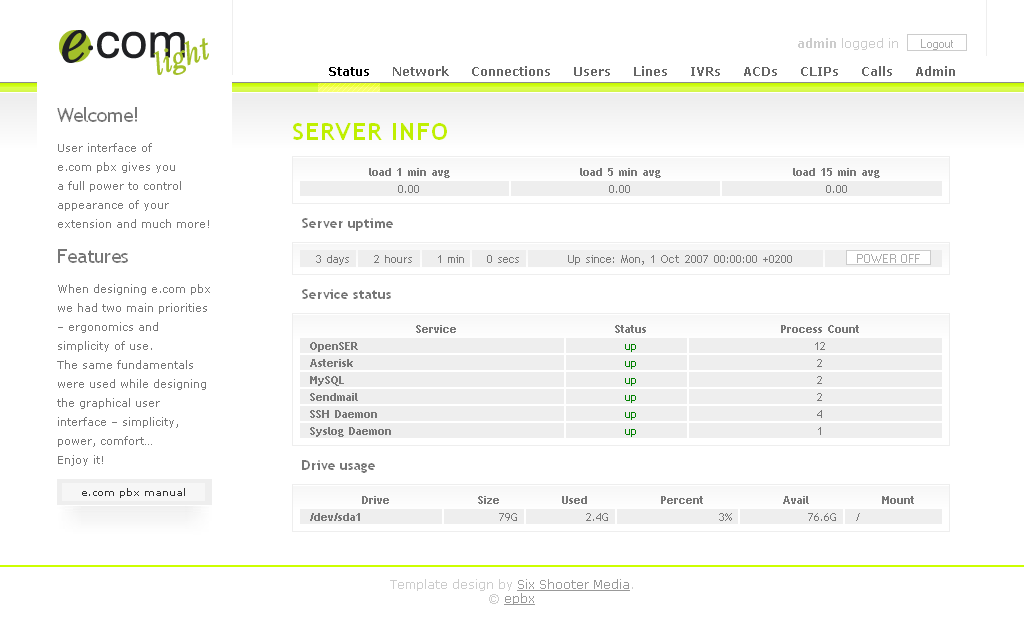Click the percent value 3%

coord(725,517)
